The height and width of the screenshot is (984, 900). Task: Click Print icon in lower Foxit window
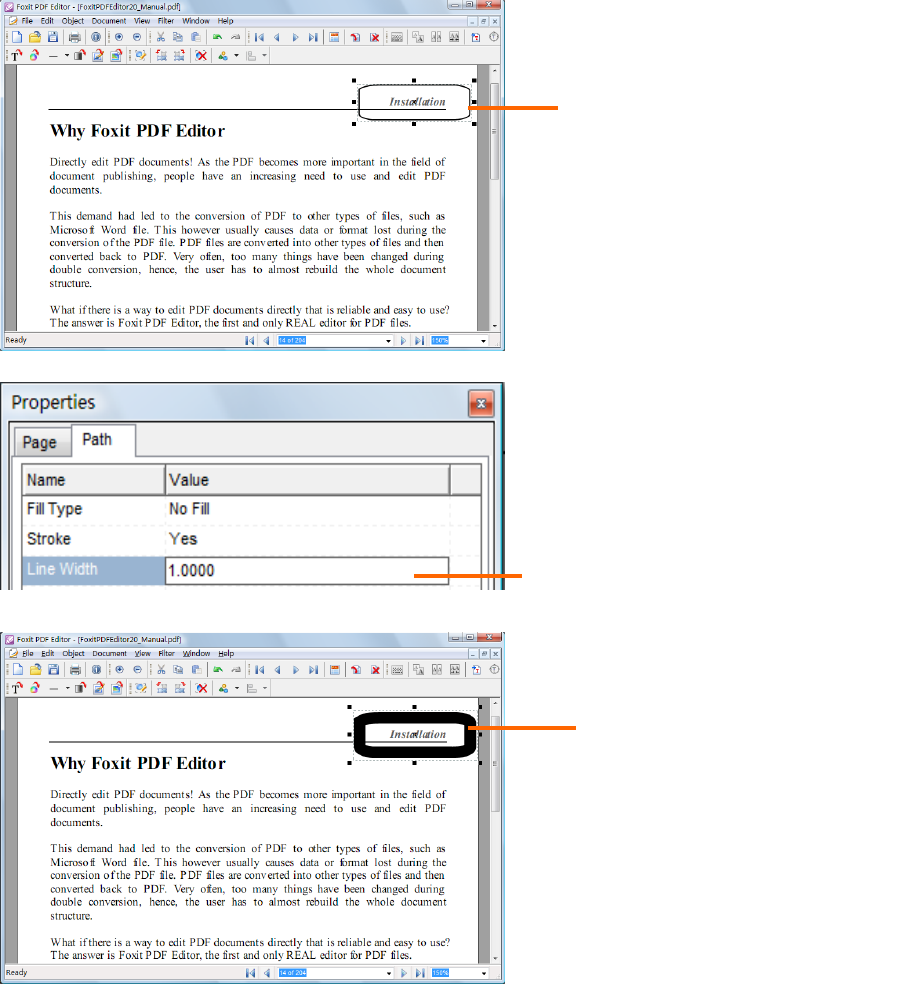click(x=75, y=670)
